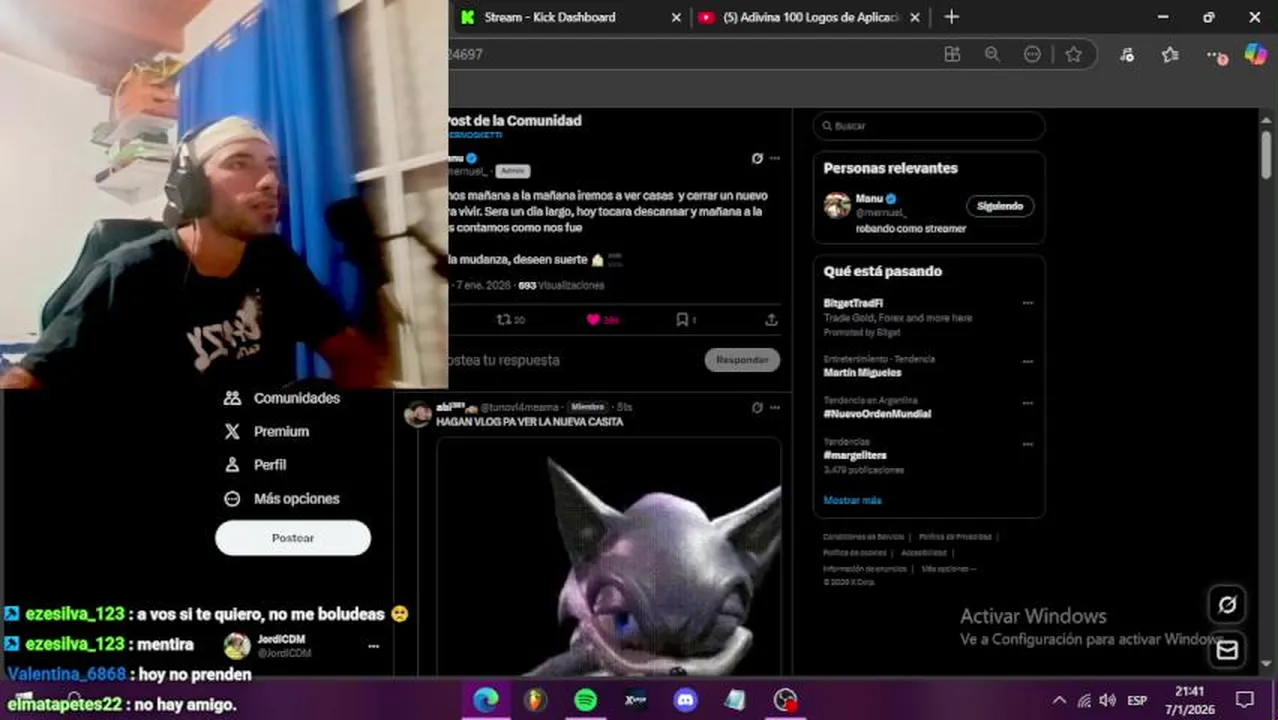Open the XSplit app in the taskbar
Screen dimensions: 1278x720
[x=635, y=700]
